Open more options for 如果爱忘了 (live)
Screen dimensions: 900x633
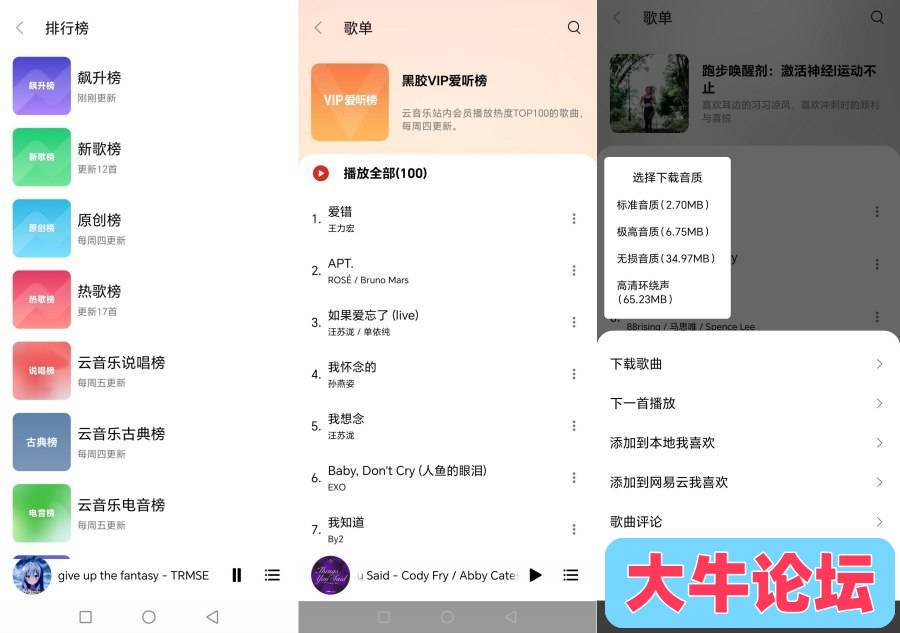tap(574, 322)
